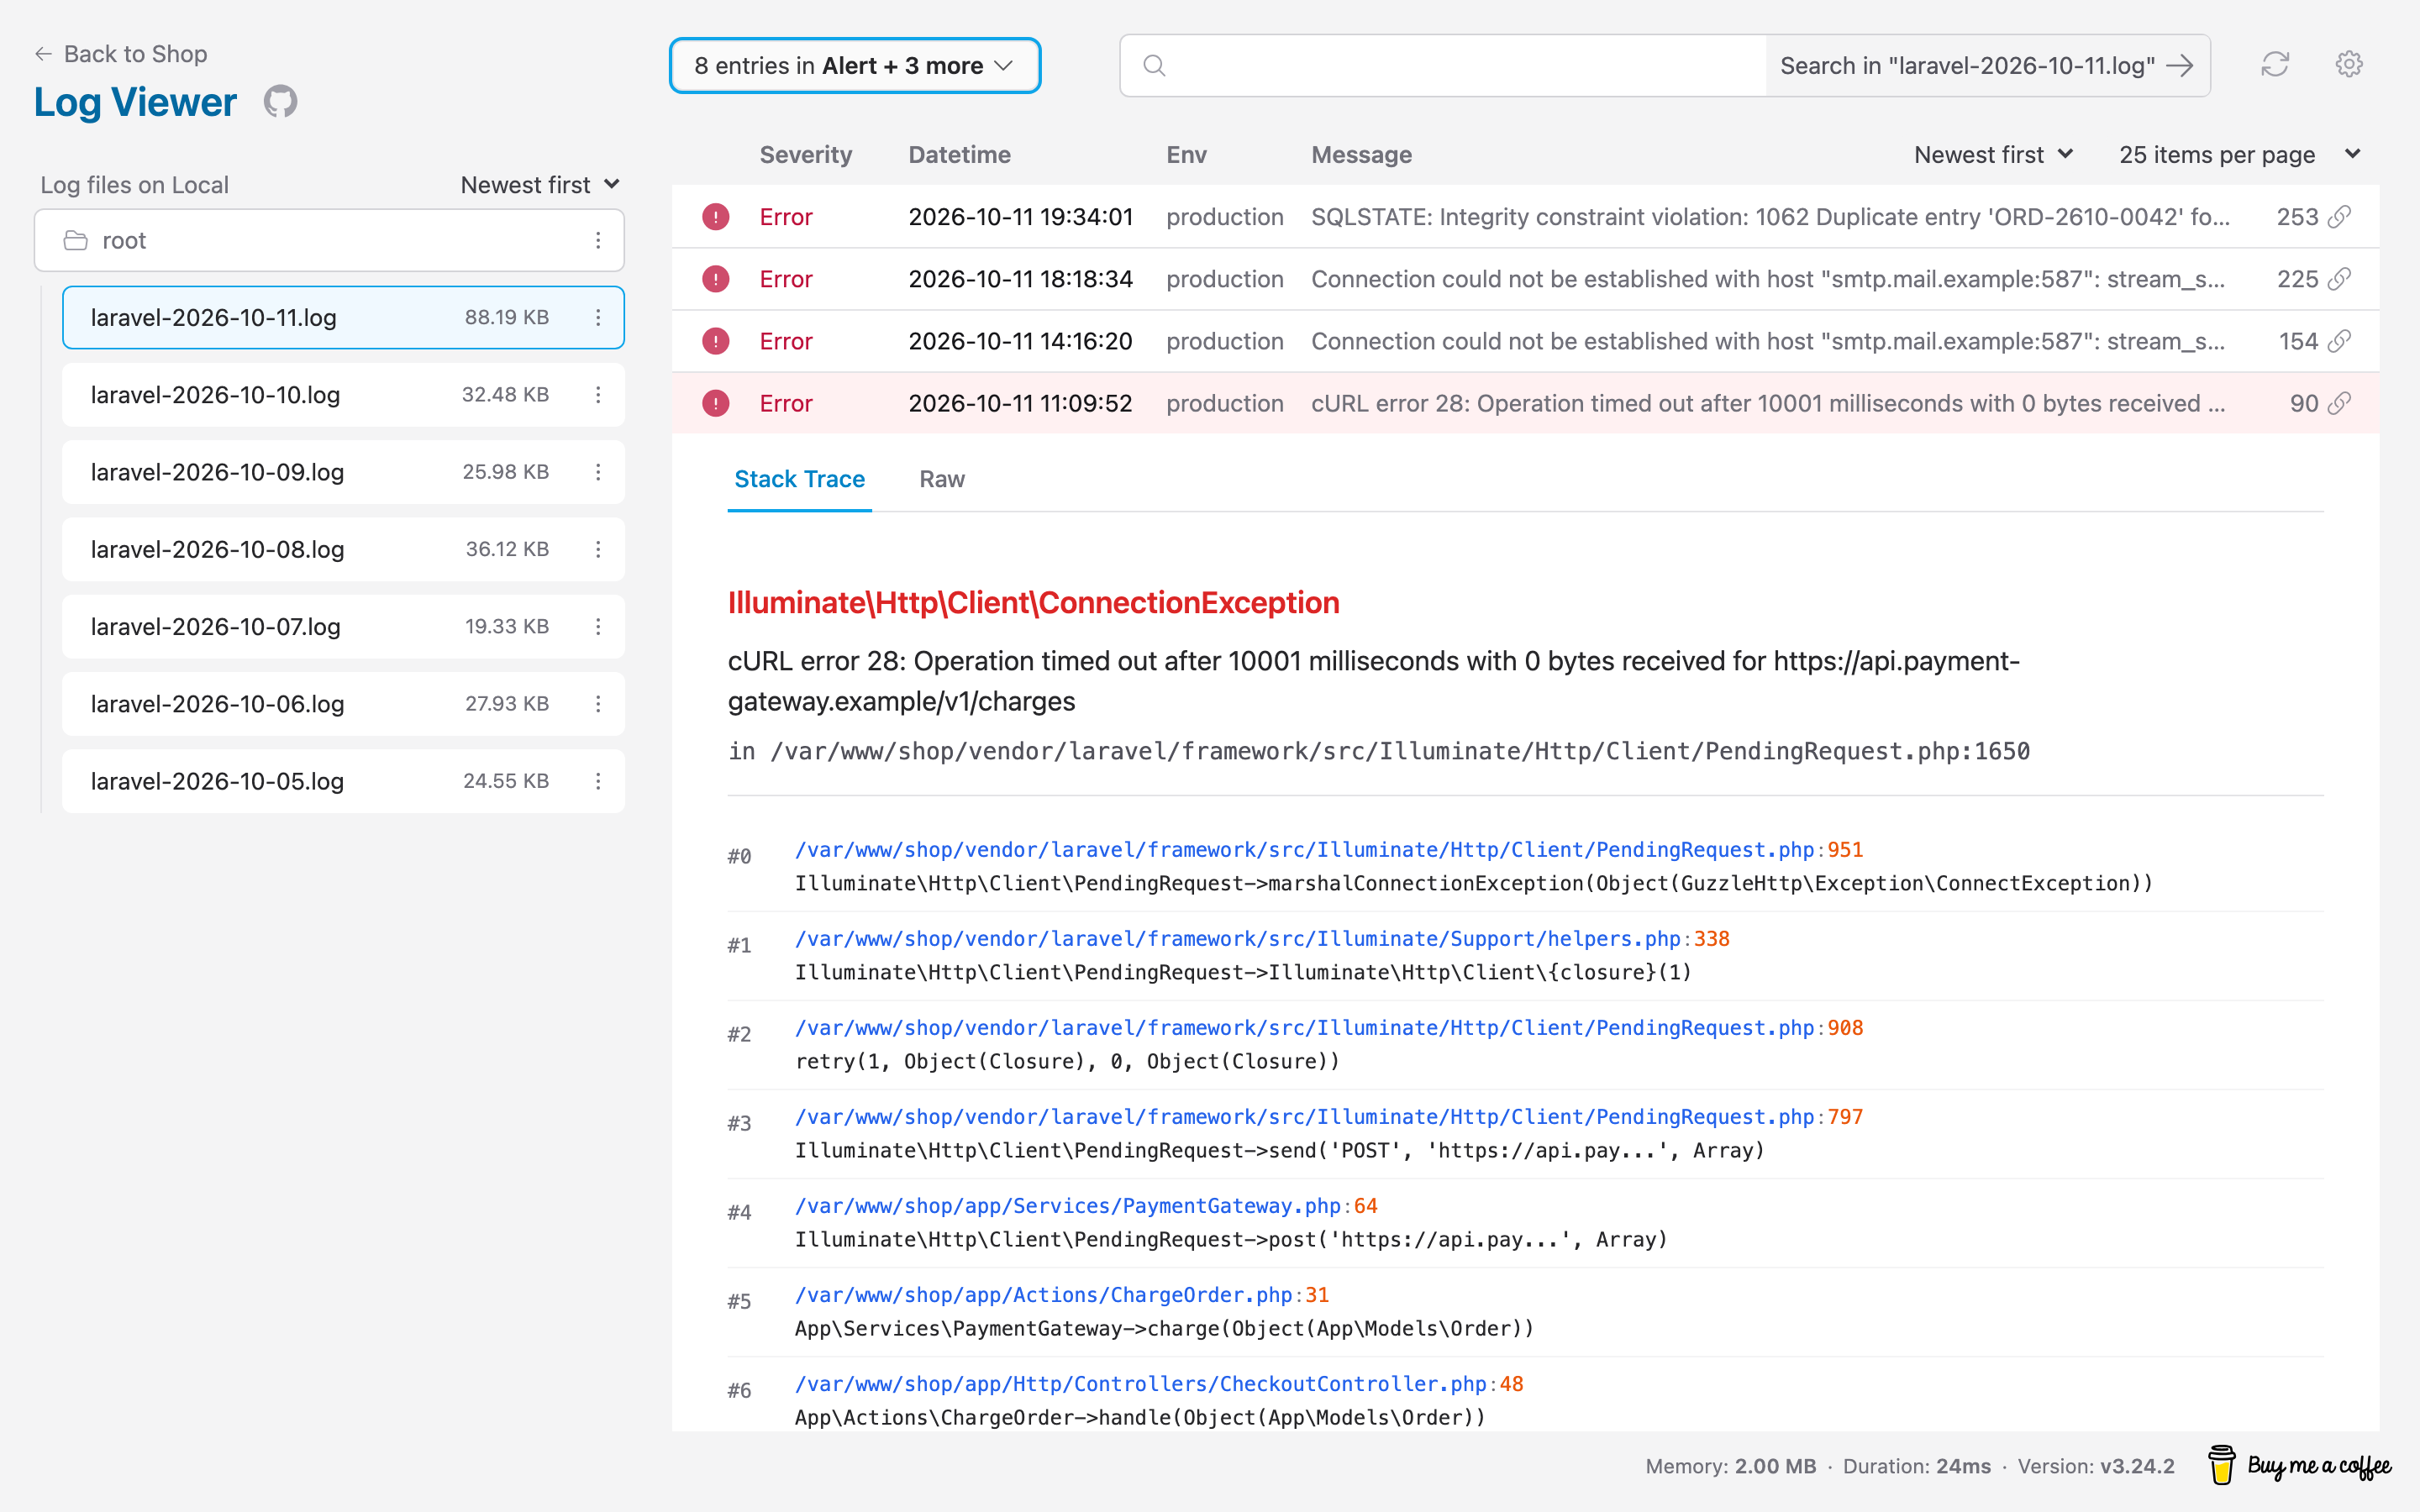
Task: Open options menu for laravel-2026-10-07.log
Action: [598, 626]
